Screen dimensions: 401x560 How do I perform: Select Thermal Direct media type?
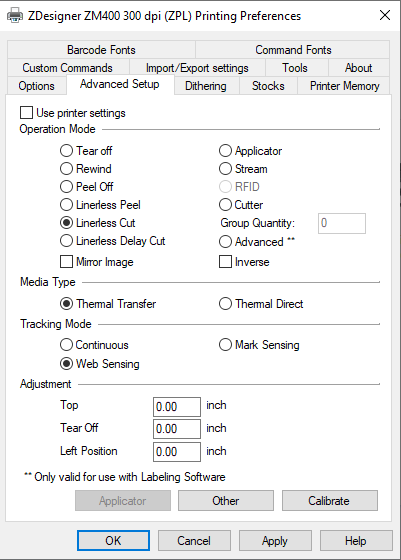tap(225, 304)
